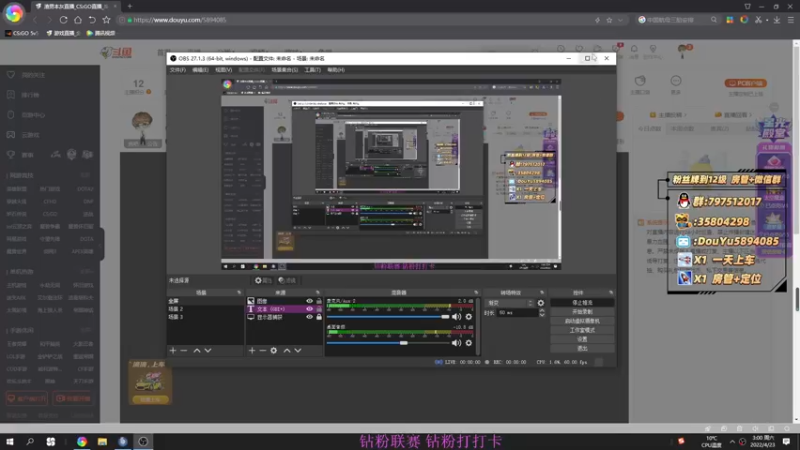Mute the desktop audio speaker icon
800x450 pixels.
pyautogui.click(x=456, y=343)
